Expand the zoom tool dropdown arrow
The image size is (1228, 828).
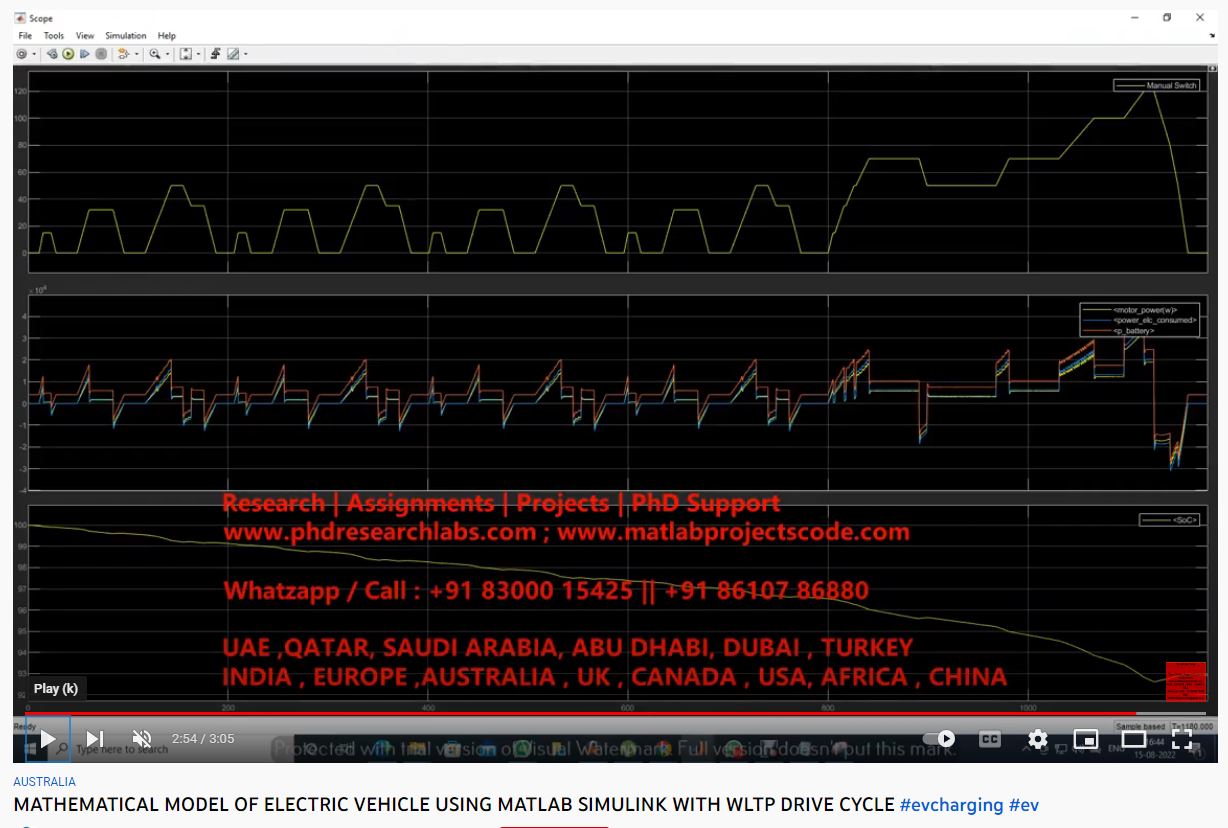coord(167,54)
